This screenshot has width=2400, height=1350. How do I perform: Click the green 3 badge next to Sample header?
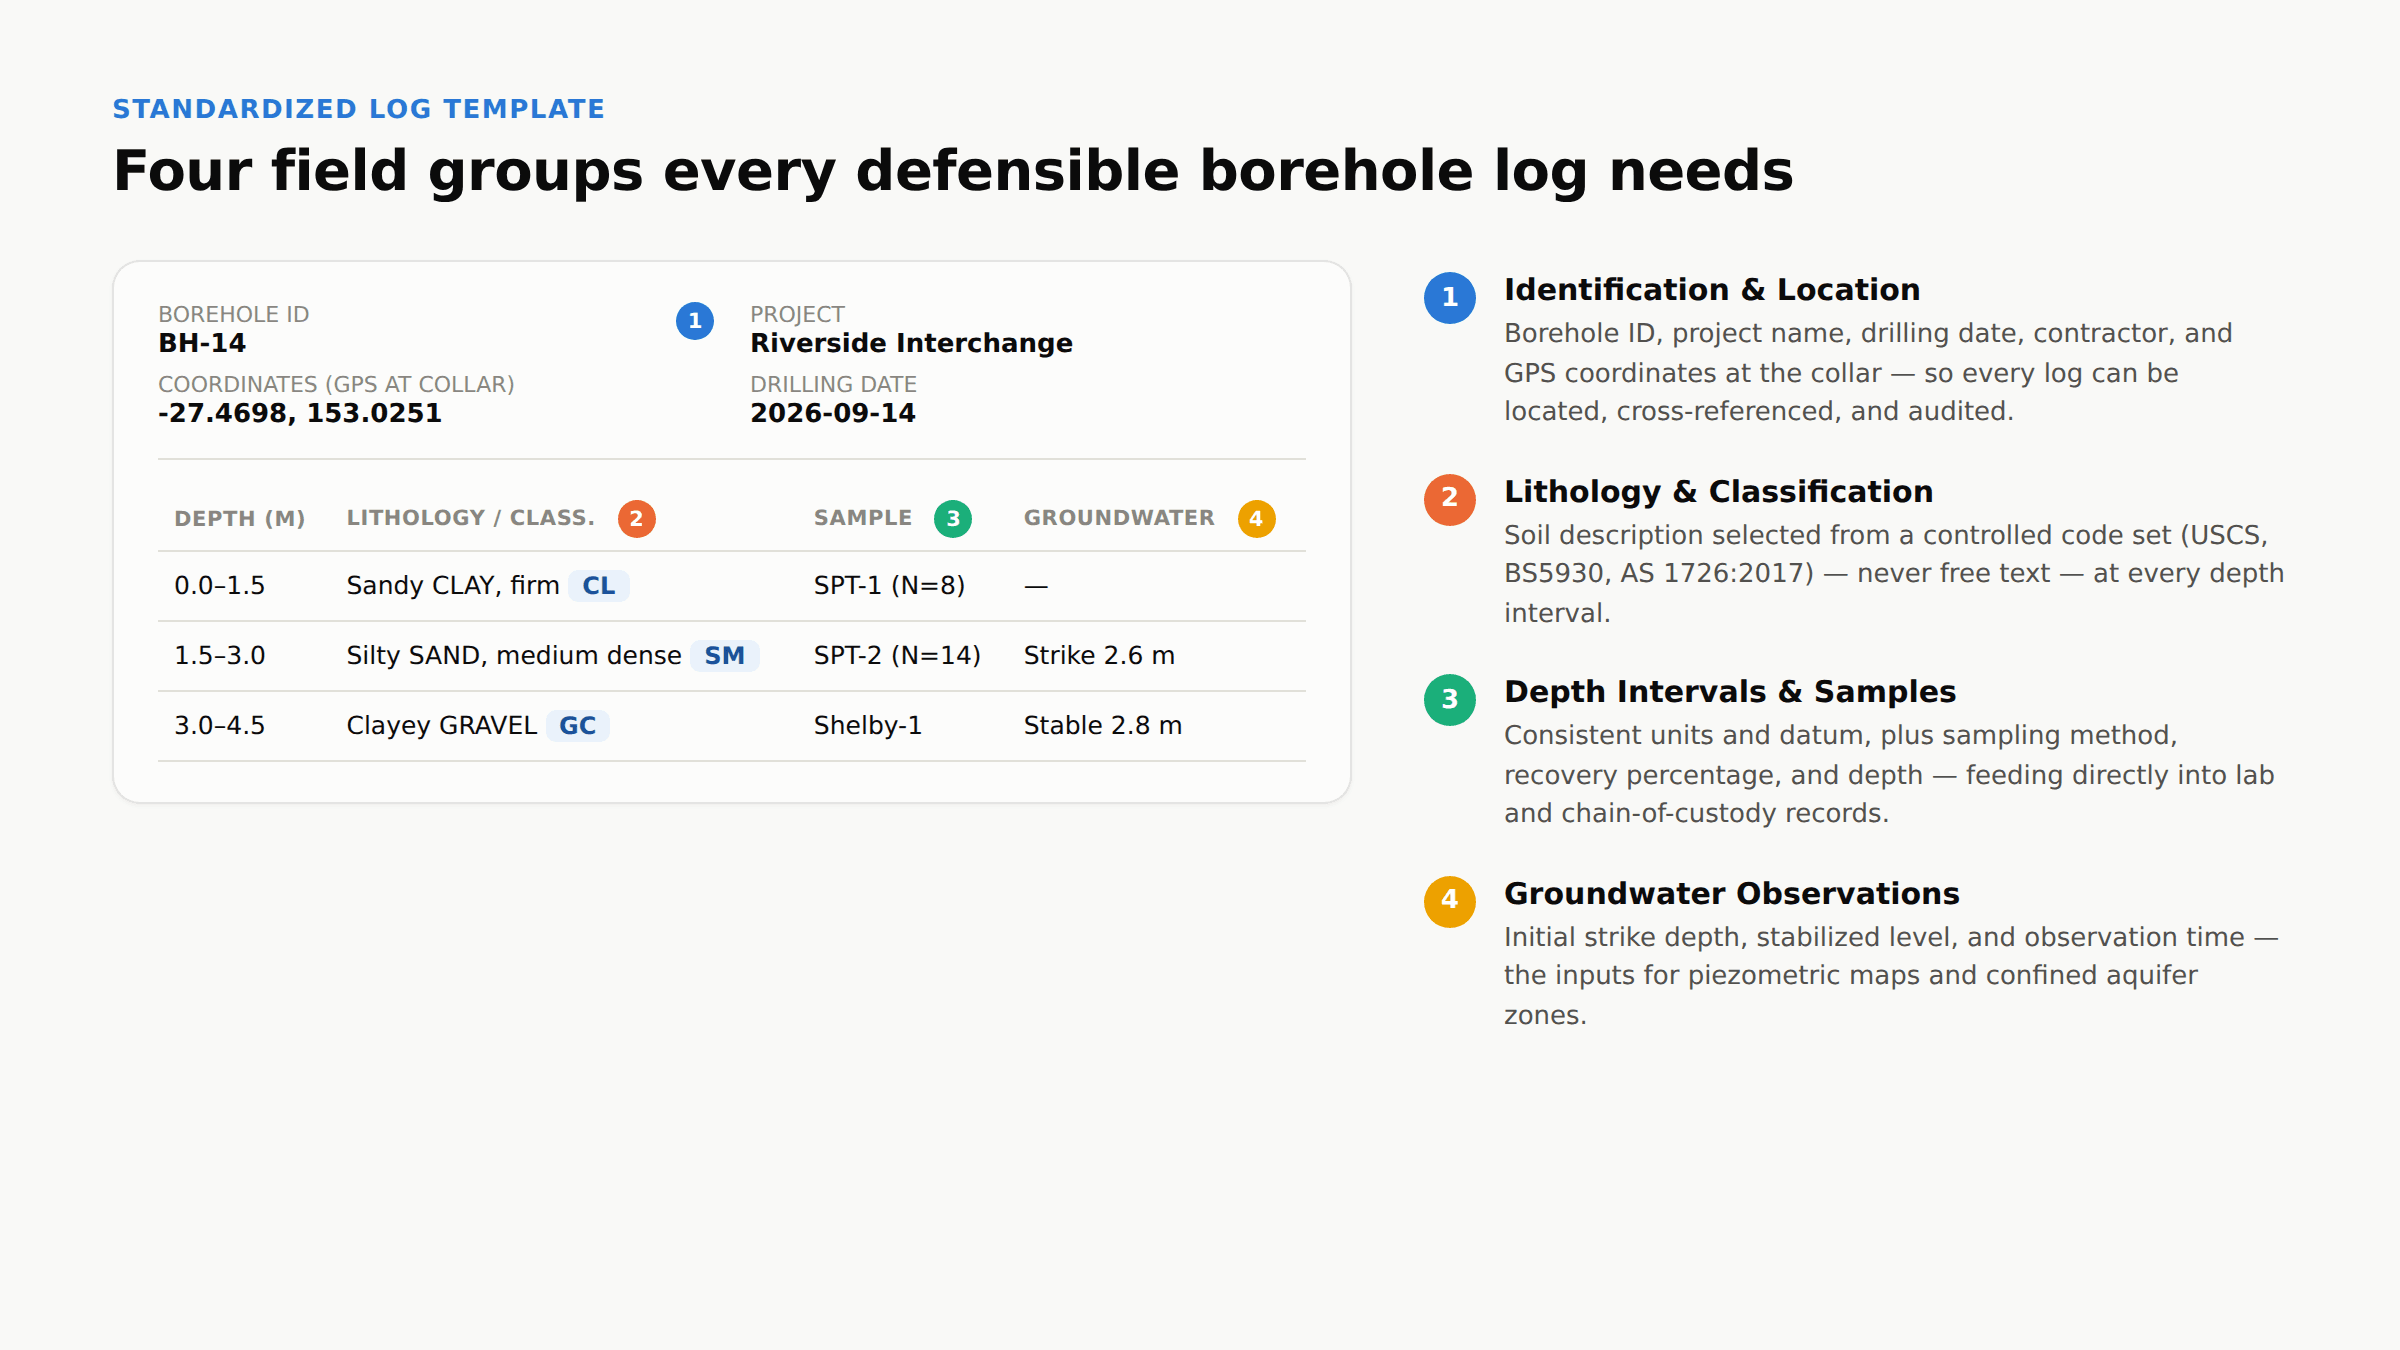point(953,519)
